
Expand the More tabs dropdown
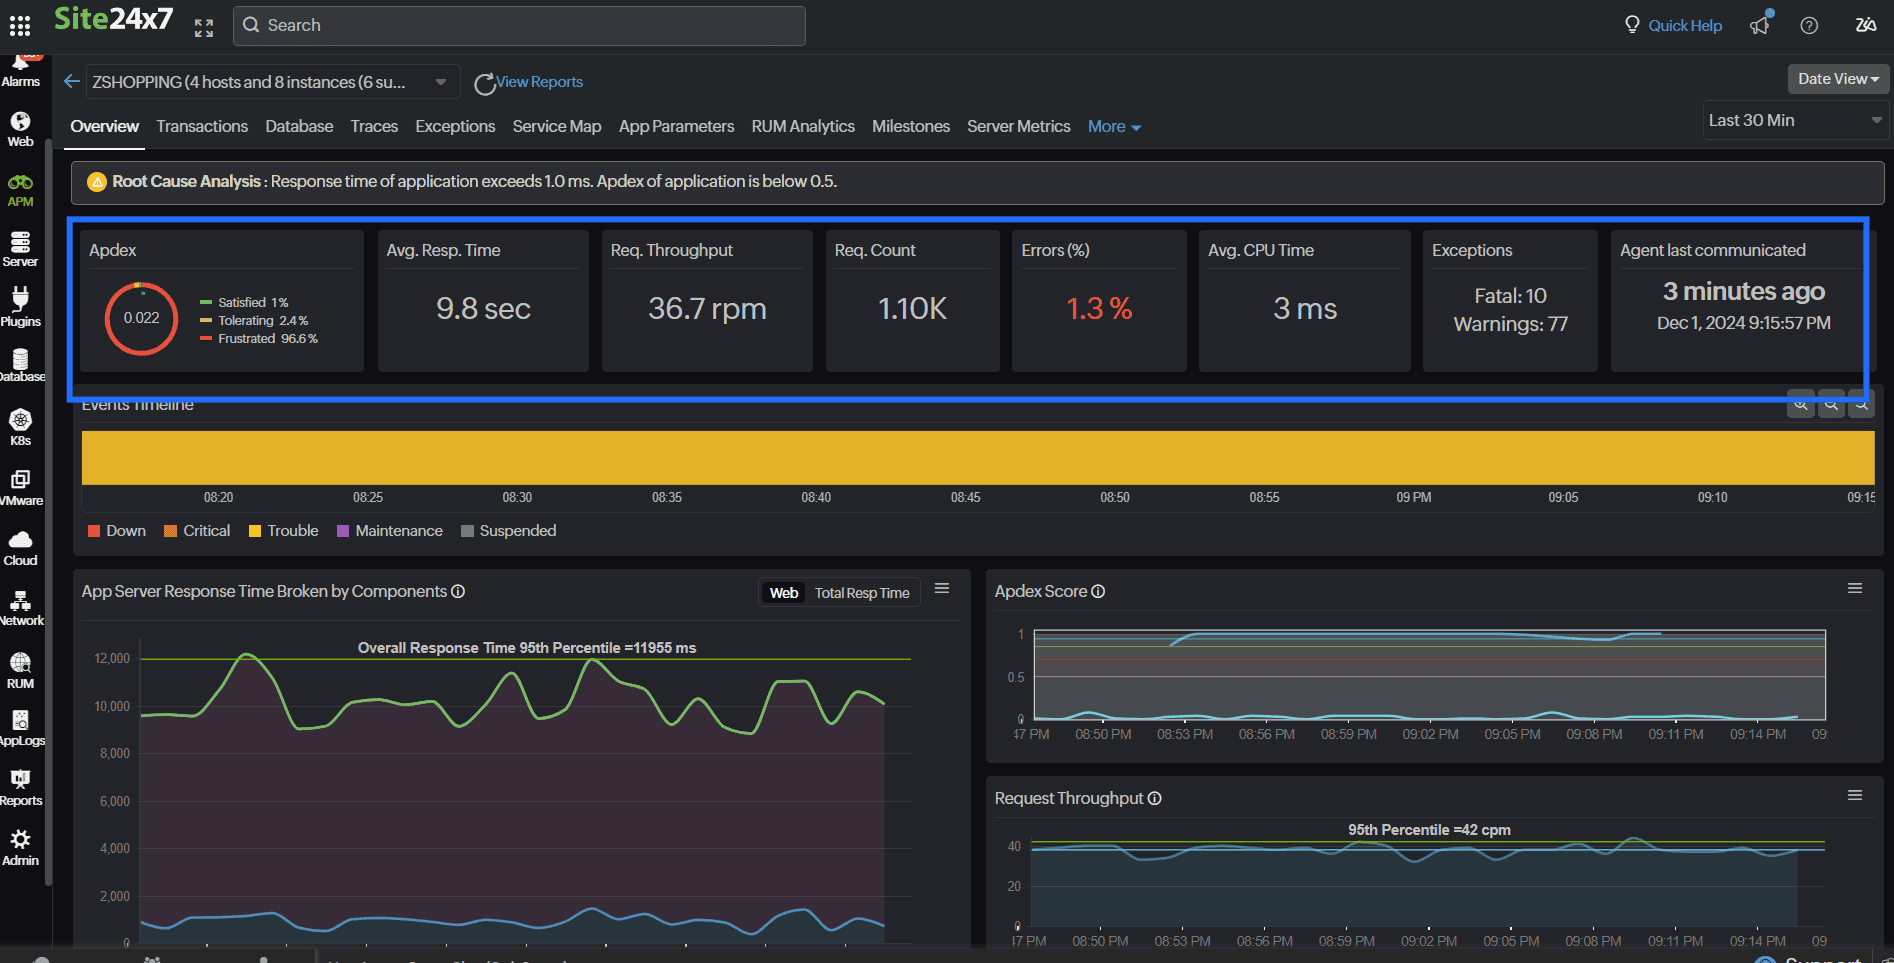coord(1114,127)
